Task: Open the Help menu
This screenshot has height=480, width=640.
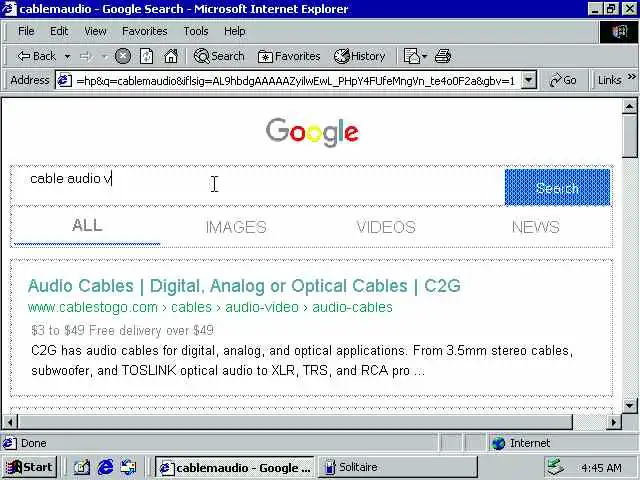Action: (x=235, y=31)
